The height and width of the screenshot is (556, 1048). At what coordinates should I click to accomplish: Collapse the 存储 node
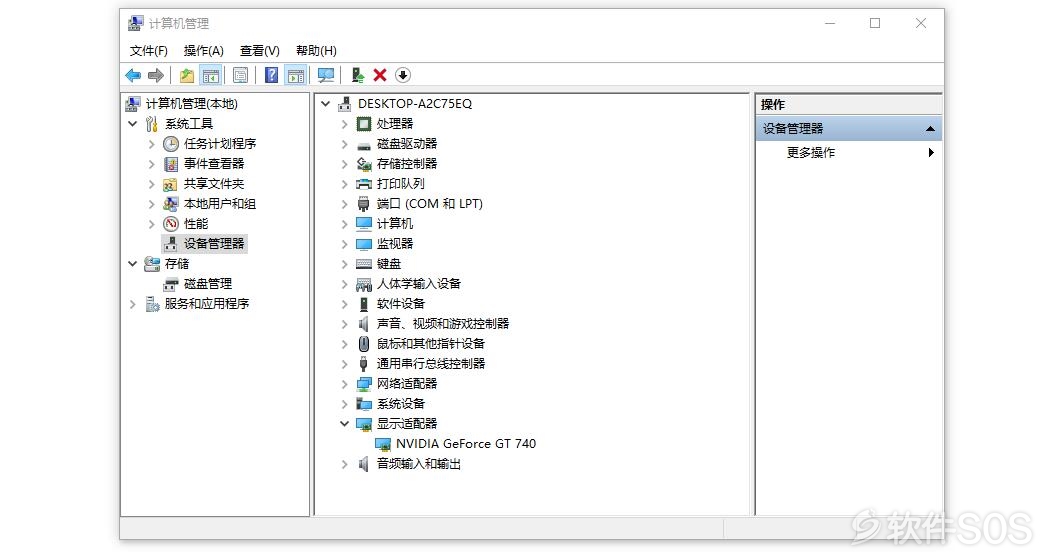coord(132,264)
